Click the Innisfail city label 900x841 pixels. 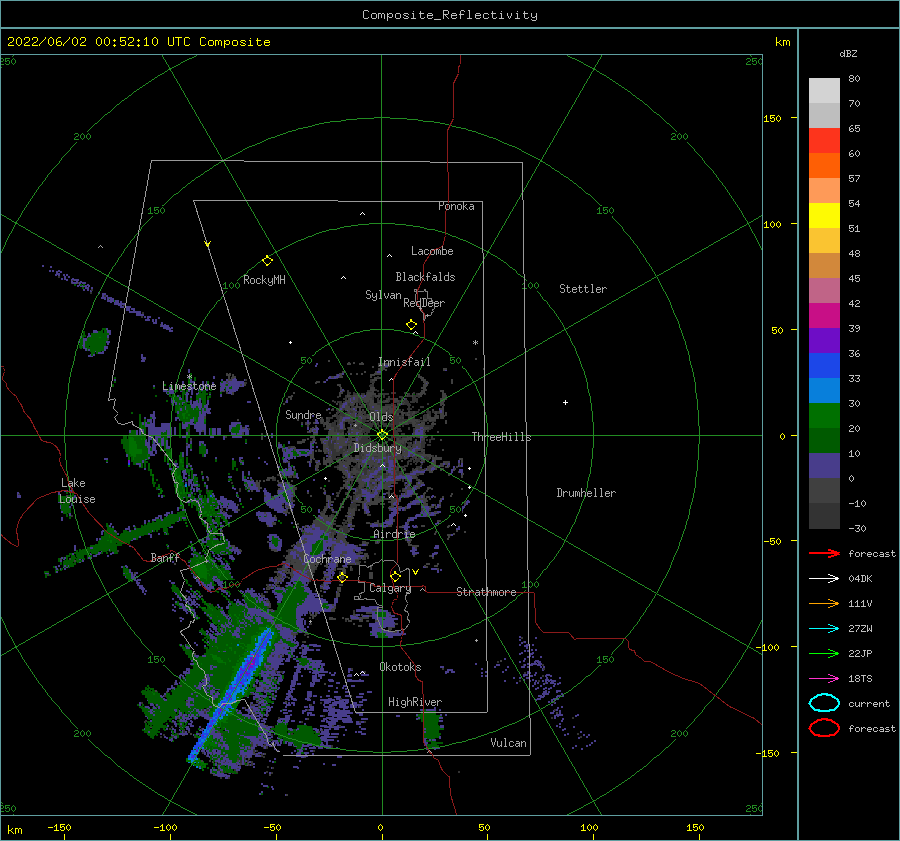(x=404, y=362)
